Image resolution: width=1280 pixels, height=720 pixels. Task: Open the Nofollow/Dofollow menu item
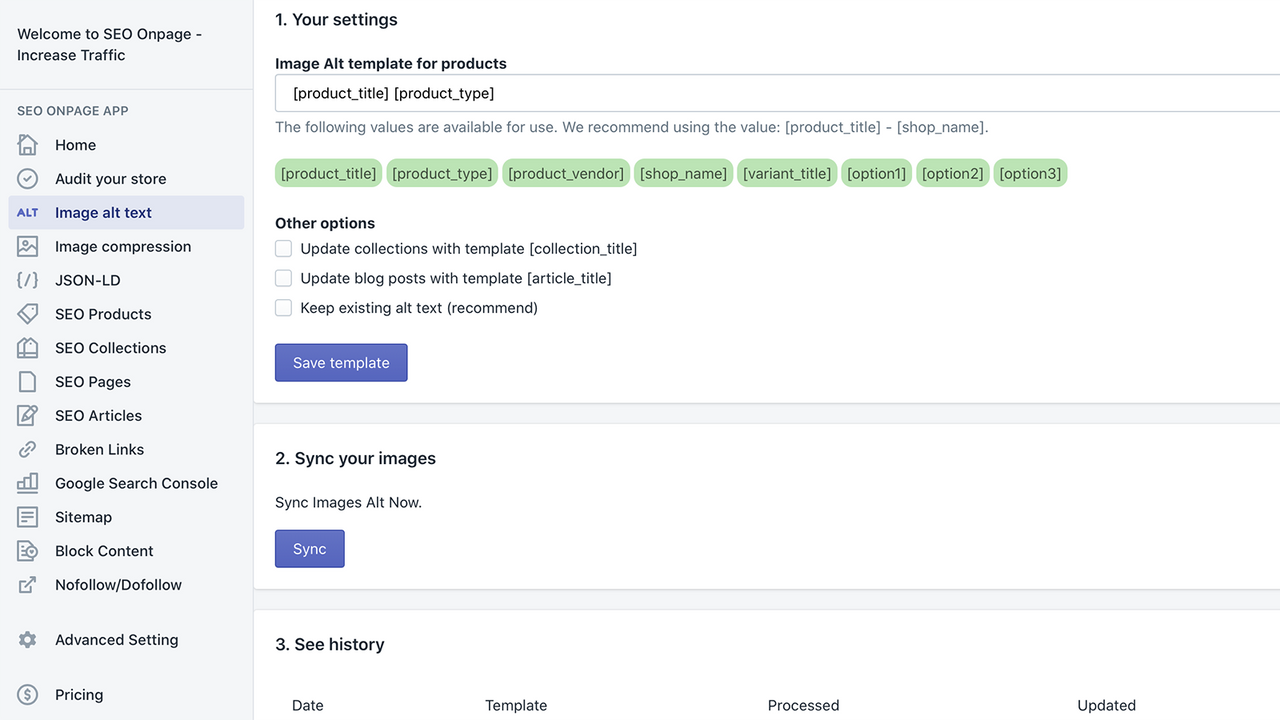[x=118, y=585]
